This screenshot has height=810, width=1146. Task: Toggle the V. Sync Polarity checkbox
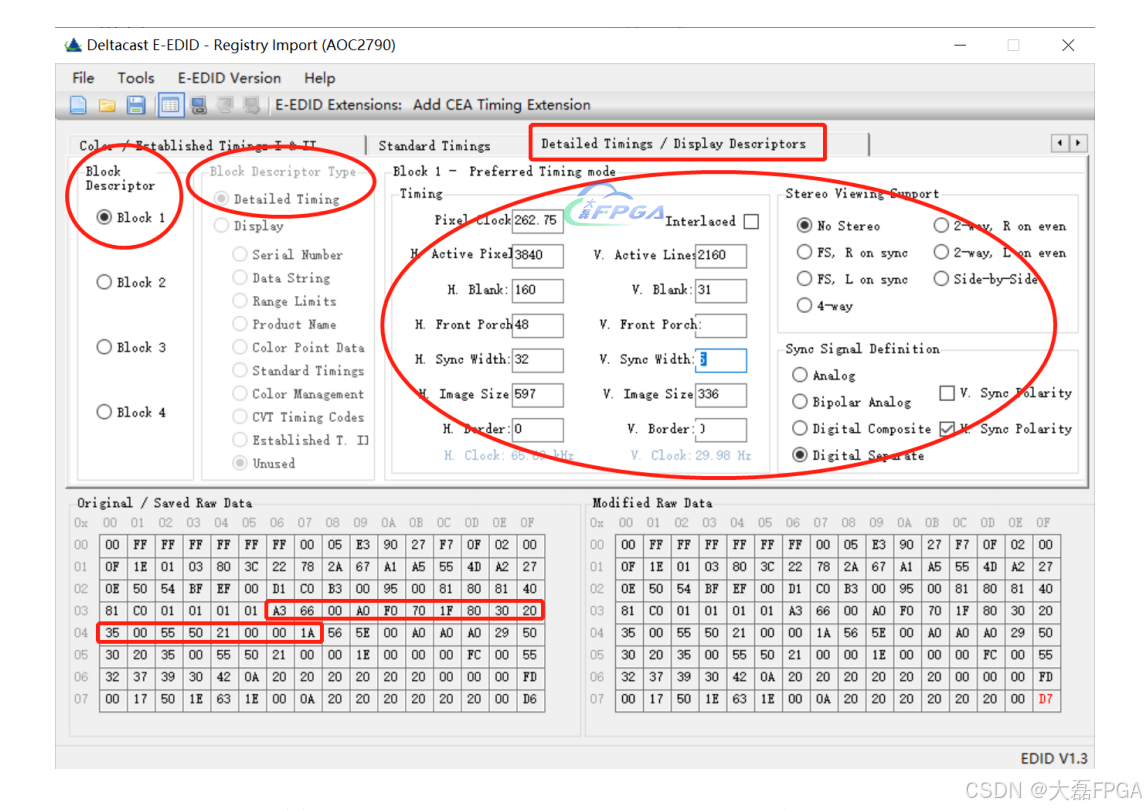pyautogui.click(x=947, y=393)
